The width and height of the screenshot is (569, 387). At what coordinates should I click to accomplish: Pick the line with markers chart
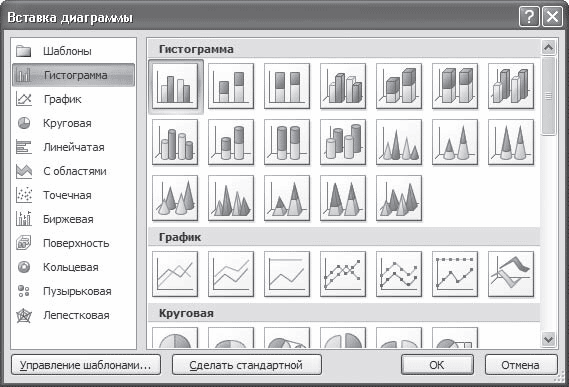[x=343, y=274]
